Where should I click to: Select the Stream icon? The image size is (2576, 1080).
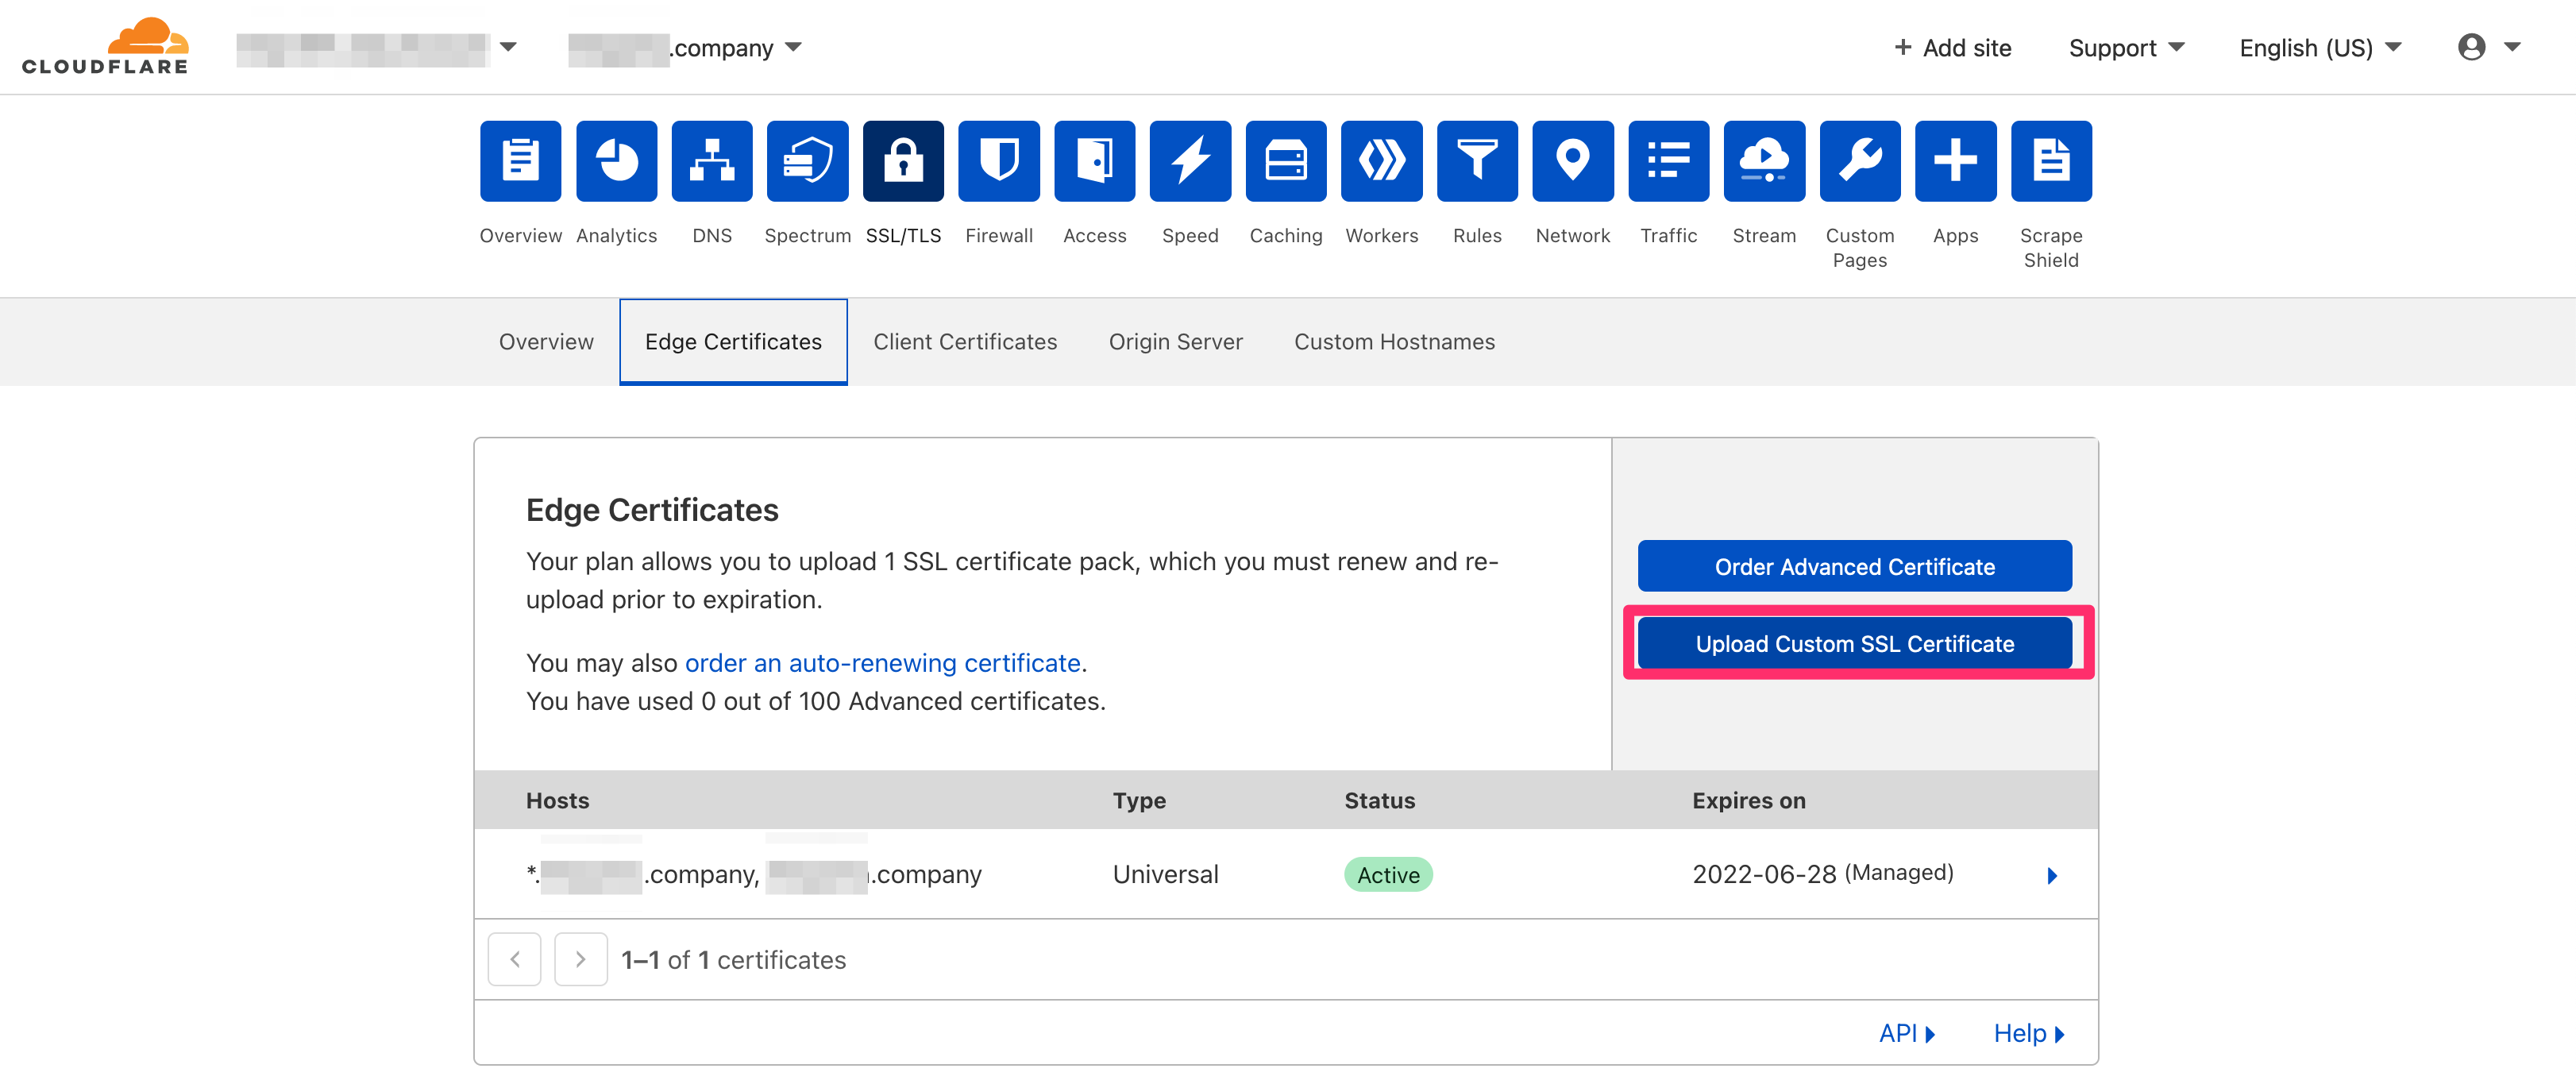(1763, 161)
